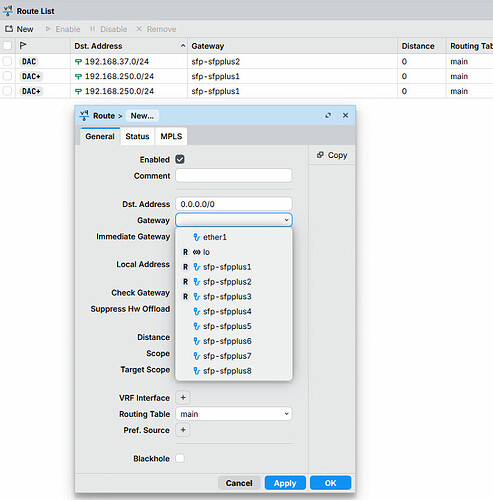This screenshot has width=493, height=500.
Task: Switch to the MPLS tab
Action: click(x=171, y=136)
